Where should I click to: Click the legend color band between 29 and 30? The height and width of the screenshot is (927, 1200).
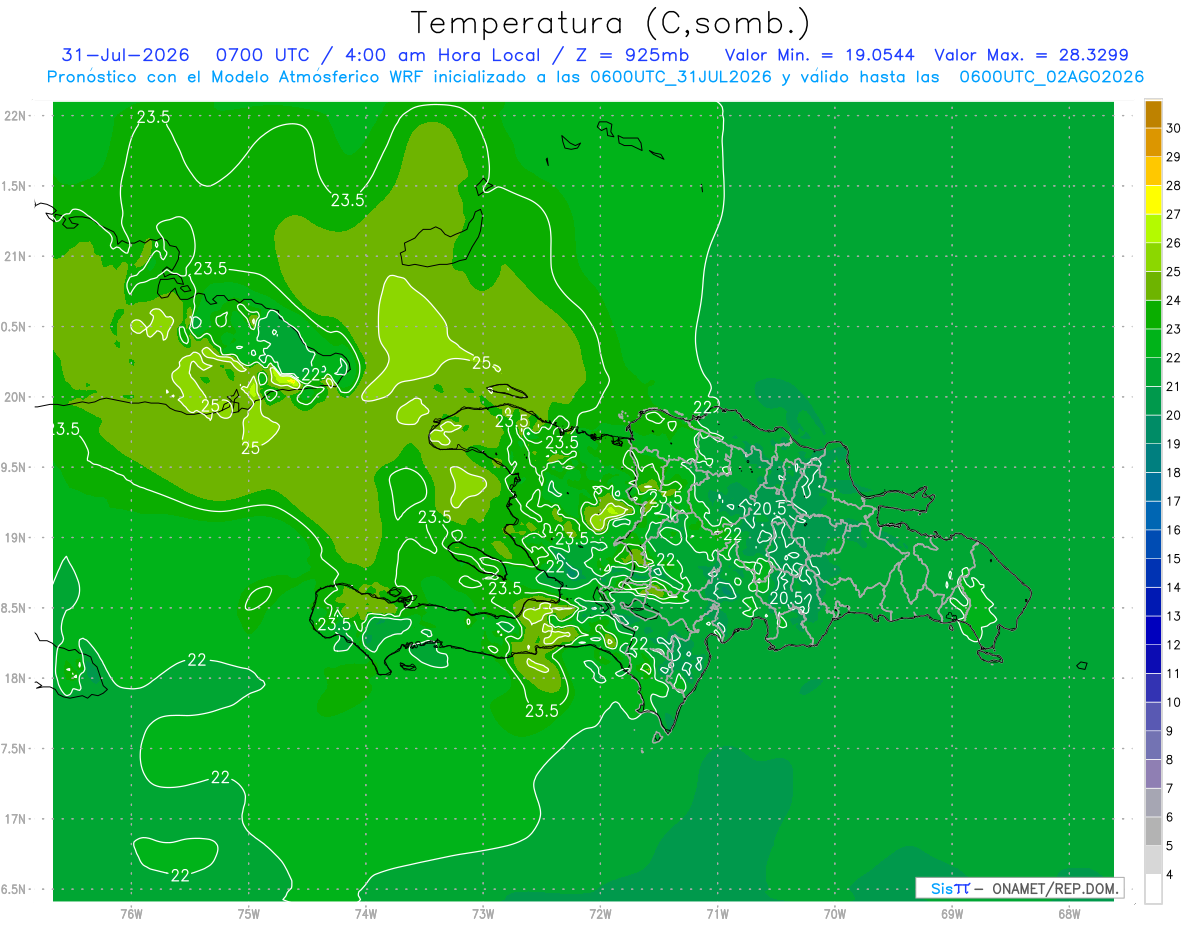click(1153, 143)
